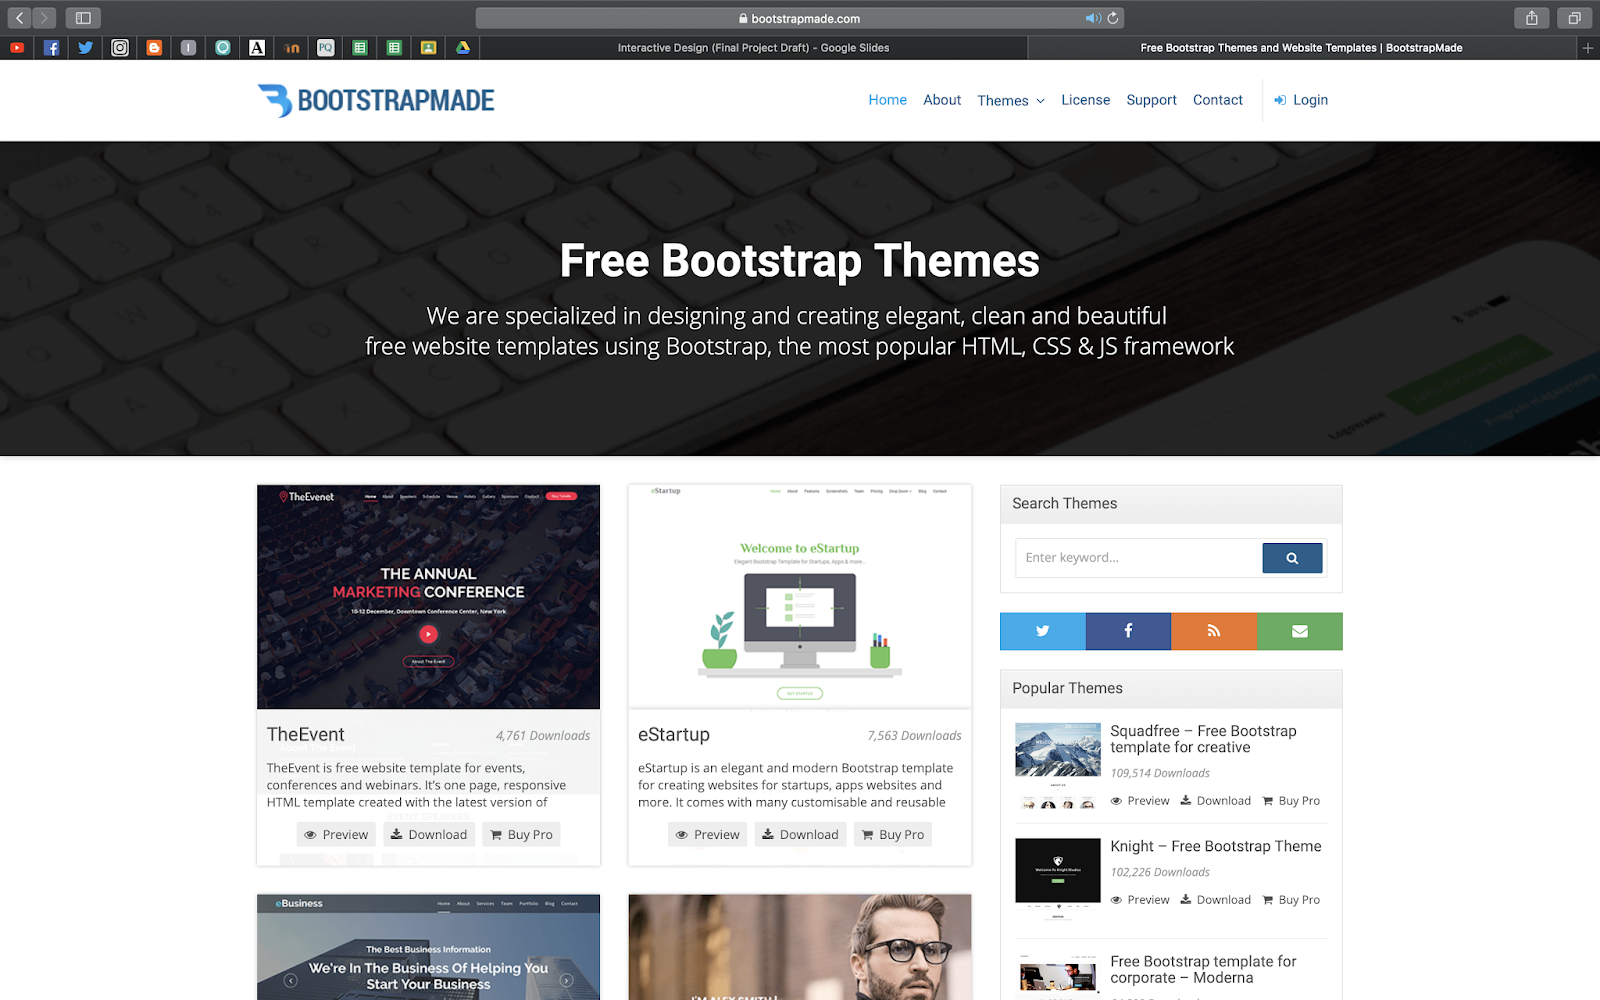Expand the Themes dropdown menu
The image size is (1600, 1000).
pos(1011,100)
